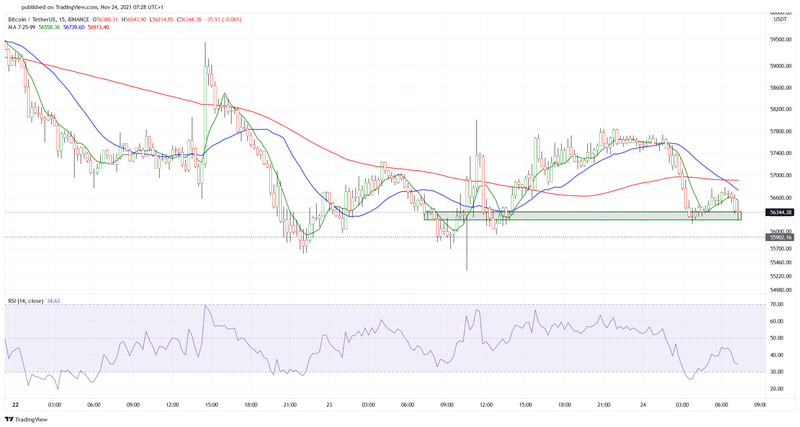Click the date label 24 on time axis
Viewport: 800px width, 427px height.
[643, 405]
